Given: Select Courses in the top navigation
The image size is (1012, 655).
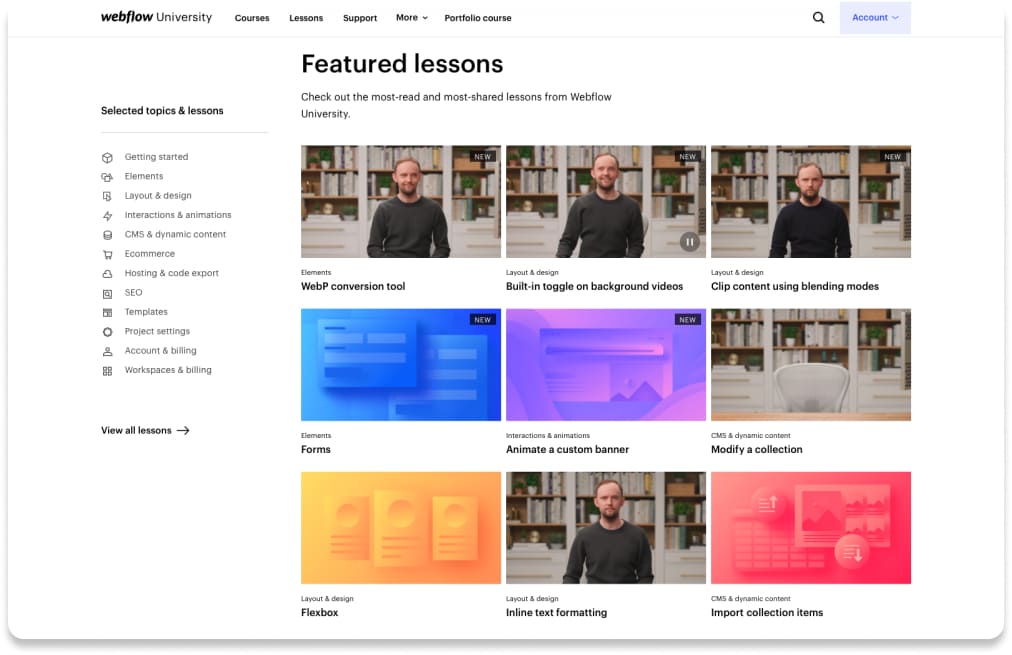Looking at the screenshot, I should tap(251, 17).
